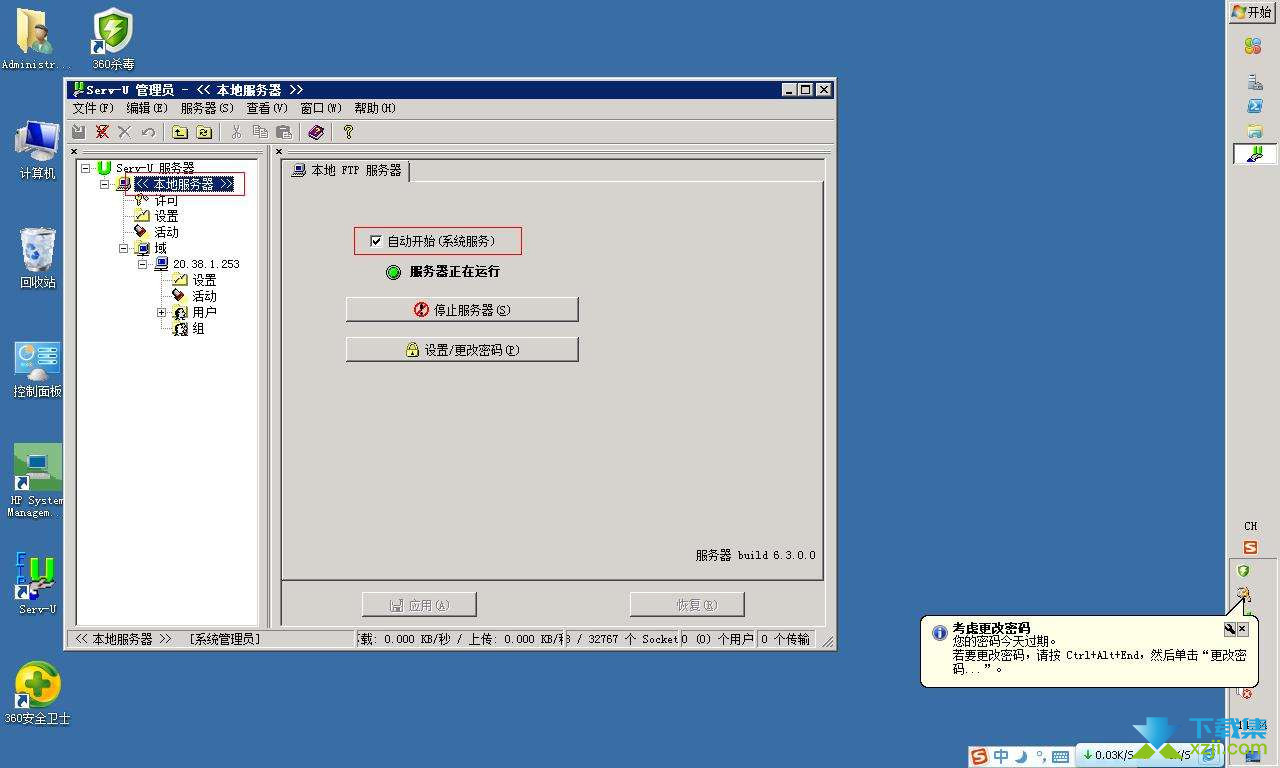Click the Paste clipboard toolbar icon
Viewport: 1280px width, 768px height.
click(x=284, y=132)
